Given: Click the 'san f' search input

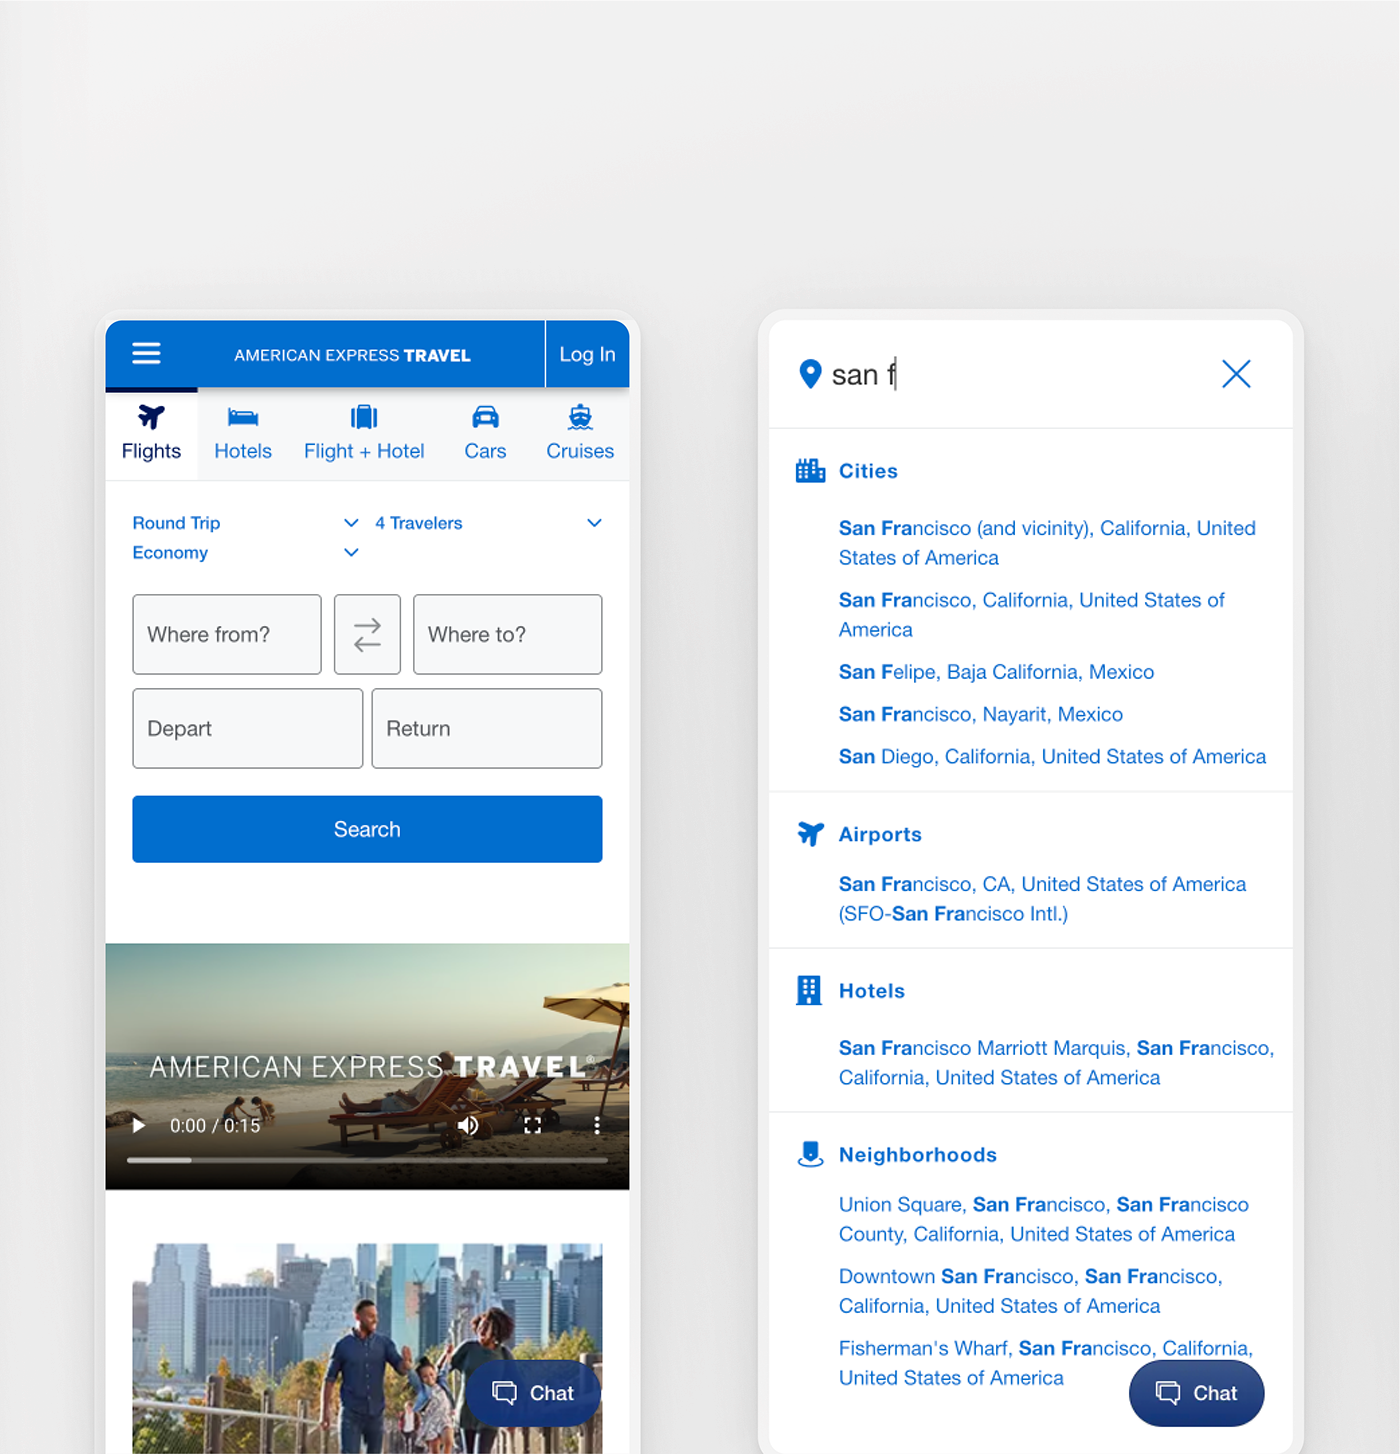Looking at the screenshot, I should click(x=1015, y=374).
